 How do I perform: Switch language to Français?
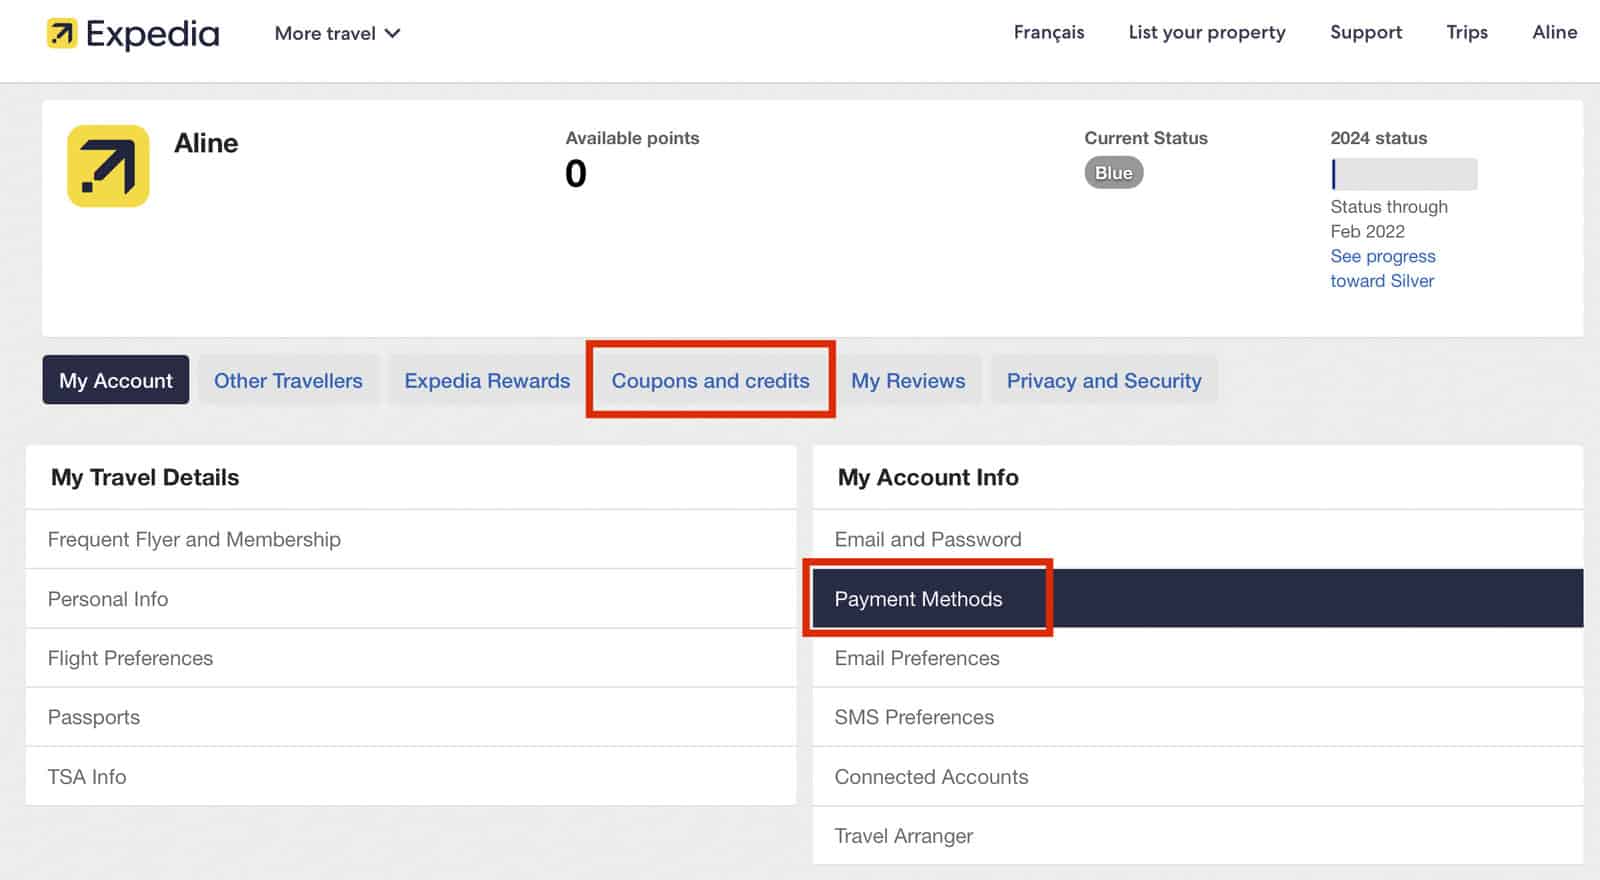pos(1048,32)
